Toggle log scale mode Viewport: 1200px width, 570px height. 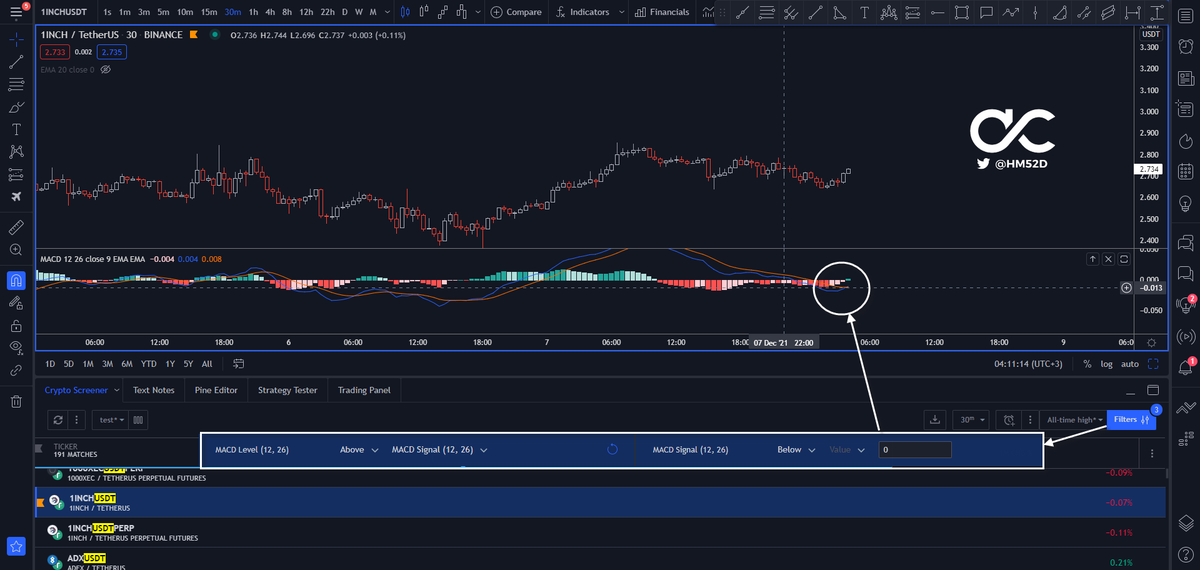[x=1107, y=364]
